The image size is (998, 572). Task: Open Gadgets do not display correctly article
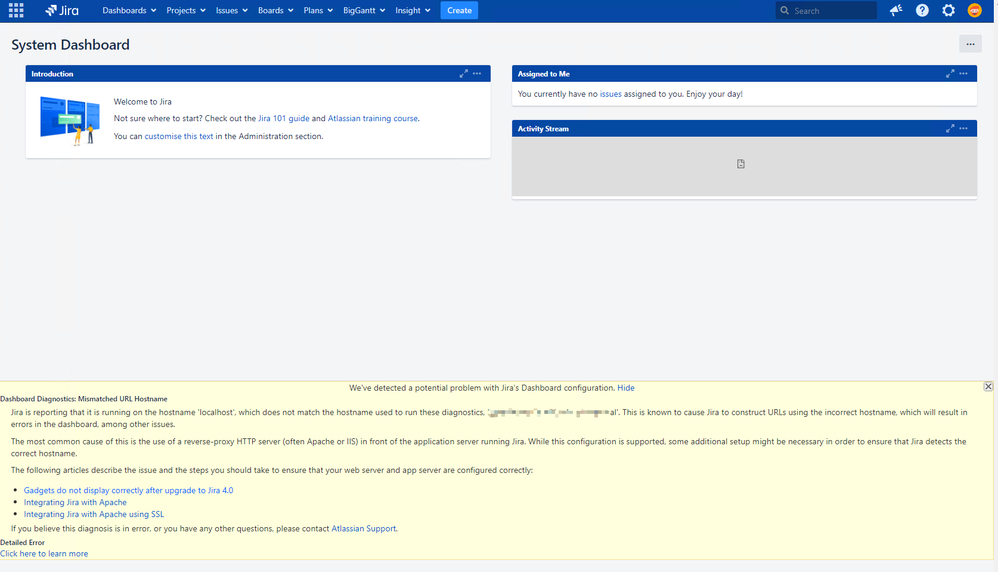(129, 490)
